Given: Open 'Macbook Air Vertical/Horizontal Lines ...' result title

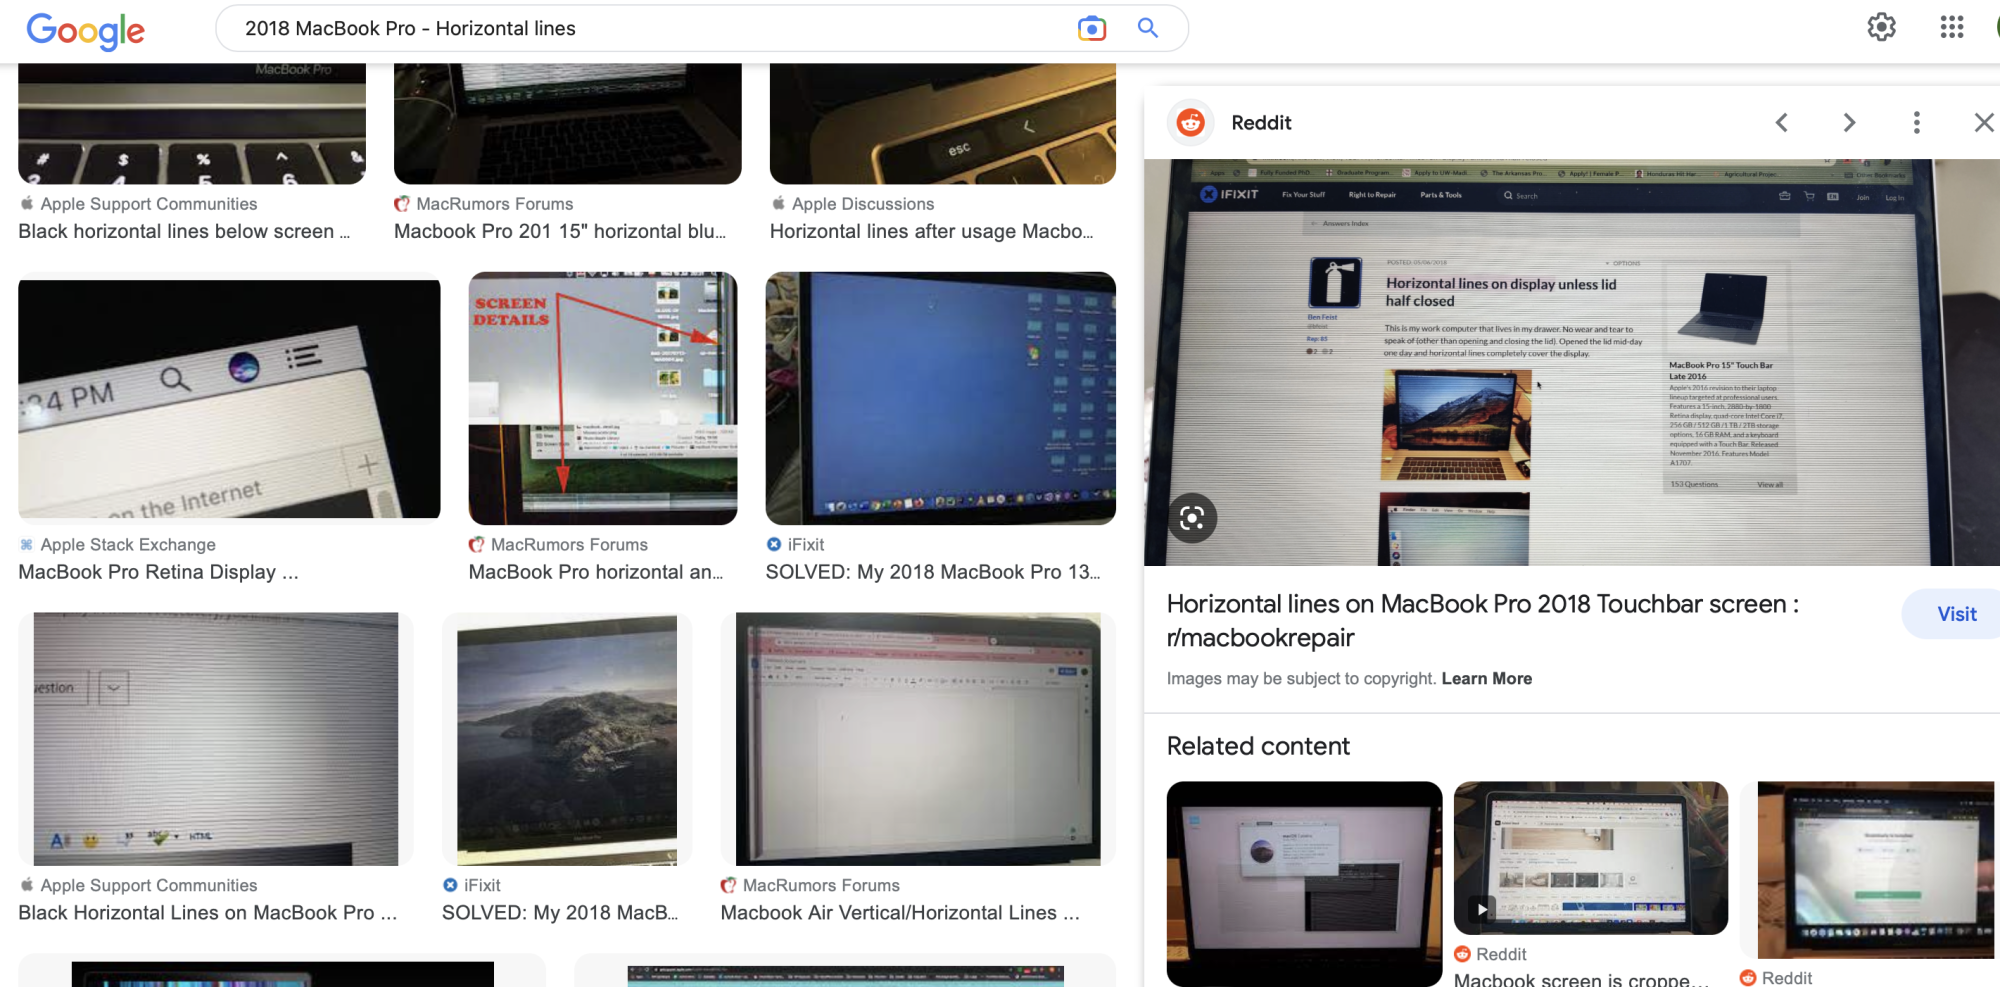Looking at the screenshot, I should (900, 913).
